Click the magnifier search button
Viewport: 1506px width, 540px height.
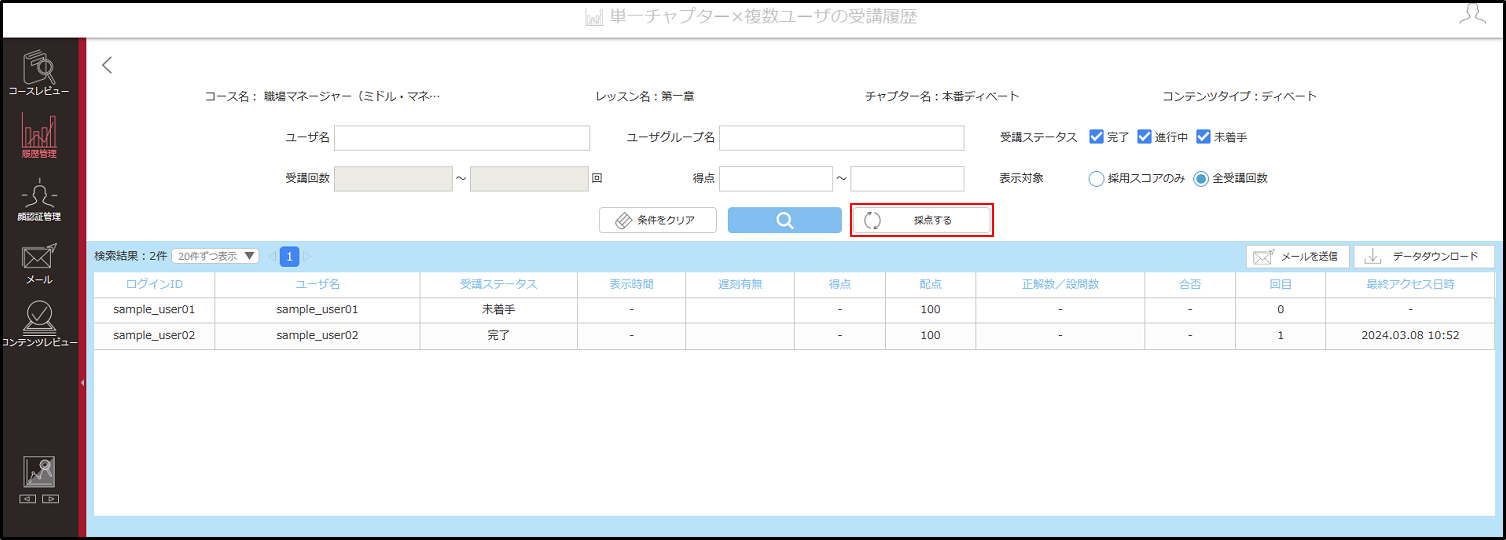(785, 220)
